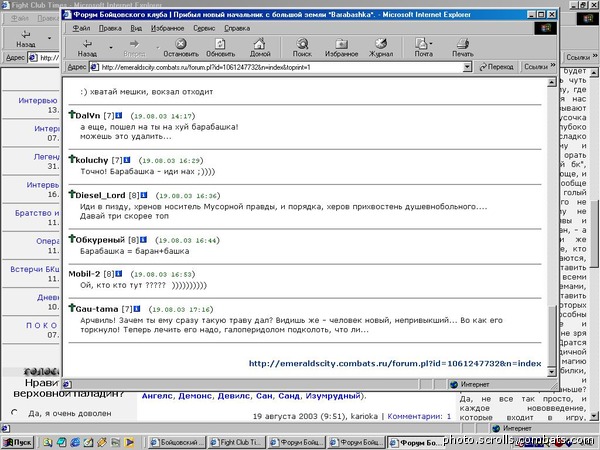This screenshot has height=450, width=600.
Task: Open the Избранное menu
Action: (167, 28)
